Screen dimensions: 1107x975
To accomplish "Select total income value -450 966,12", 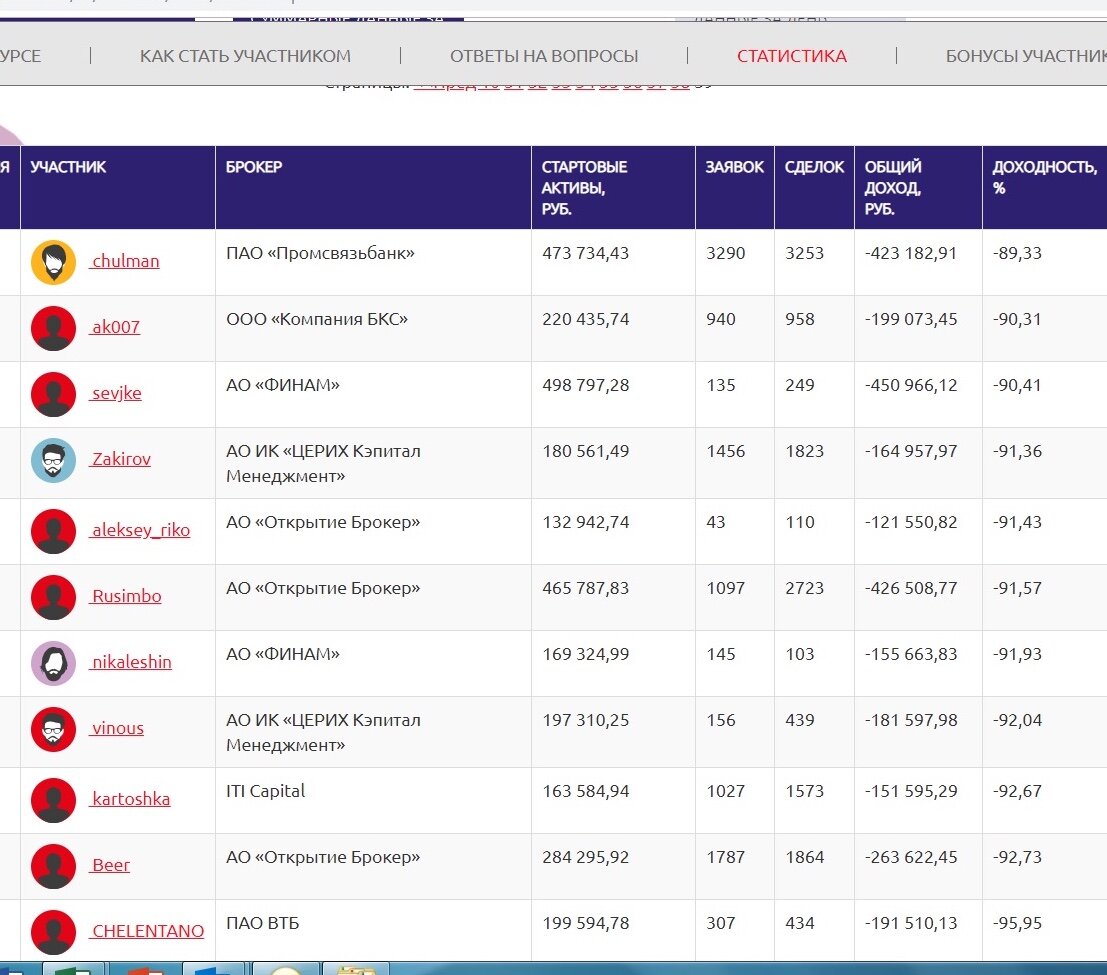I will point(911,385).
